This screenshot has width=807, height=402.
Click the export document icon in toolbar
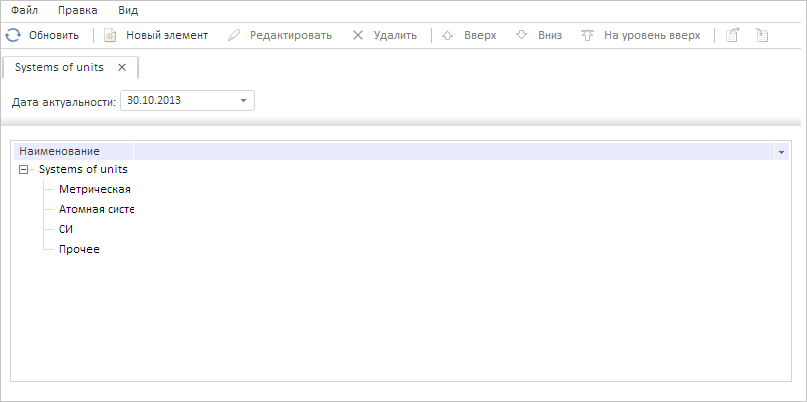[x=733, y=35]
